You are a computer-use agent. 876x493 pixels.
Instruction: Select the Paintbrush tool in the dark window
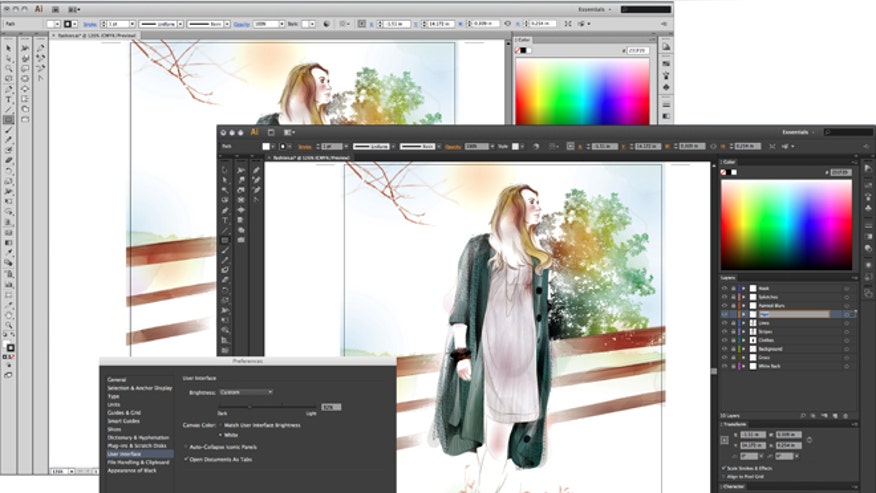click(225, 250)
